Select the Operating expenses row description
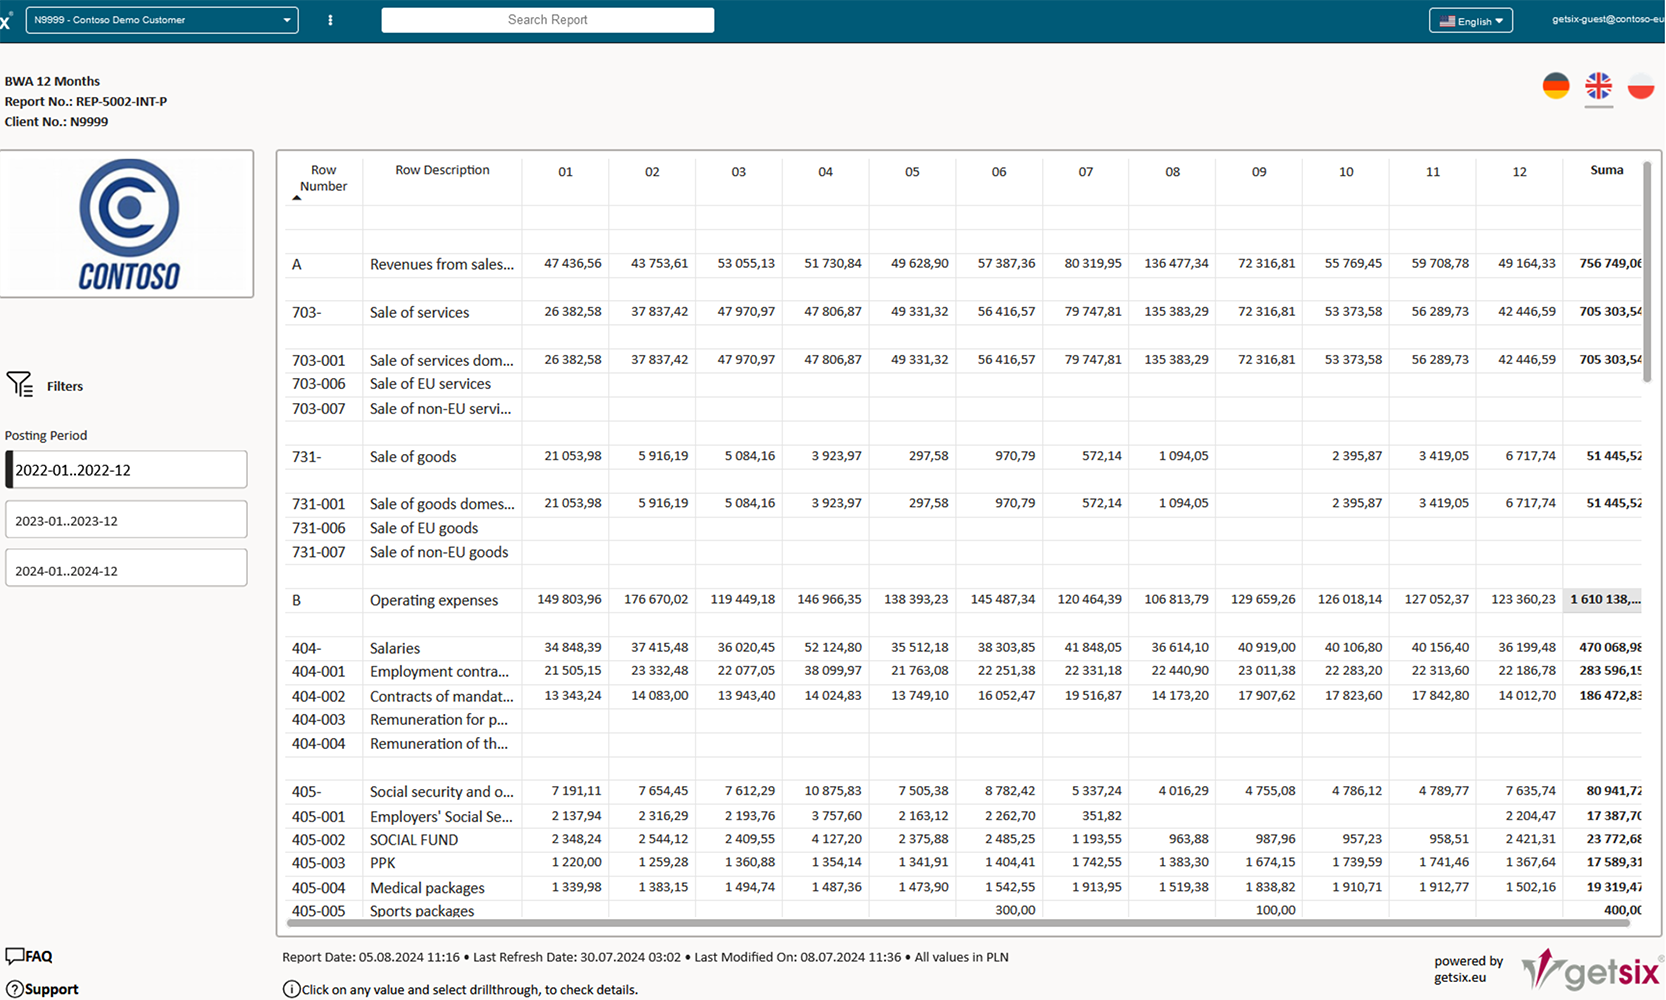Screen dimensions: 1666x1000 (433, 600)
